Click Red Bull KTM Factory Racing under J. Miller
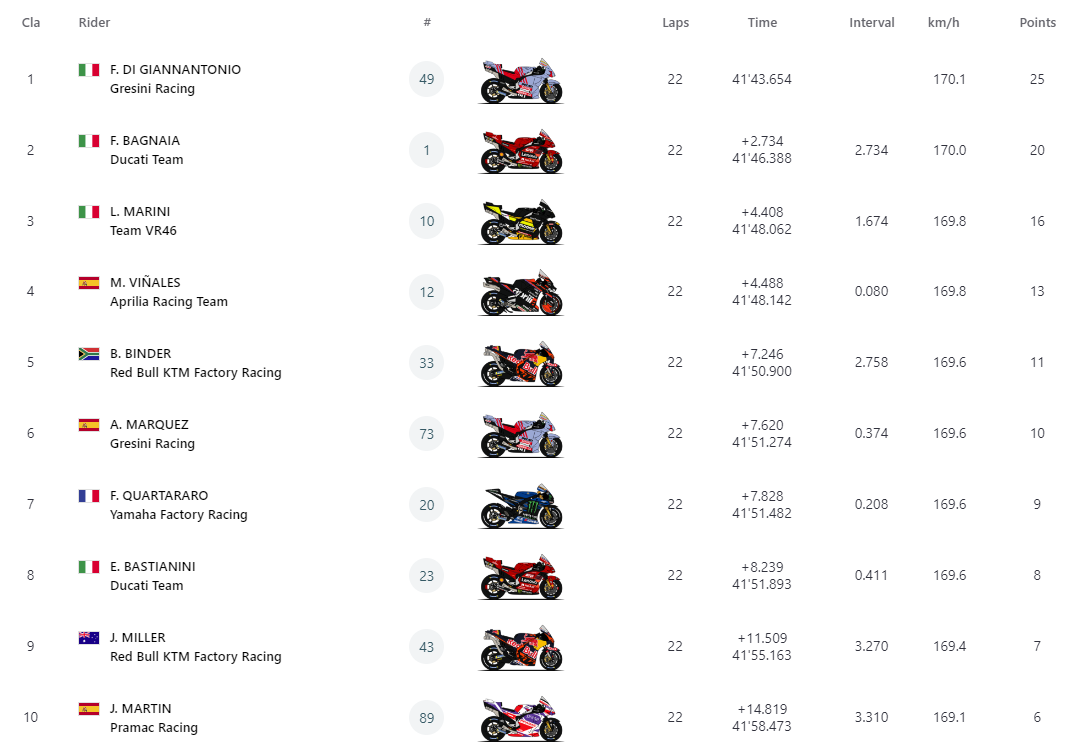Screen dimensions: 1074x743 click(196, 657)
